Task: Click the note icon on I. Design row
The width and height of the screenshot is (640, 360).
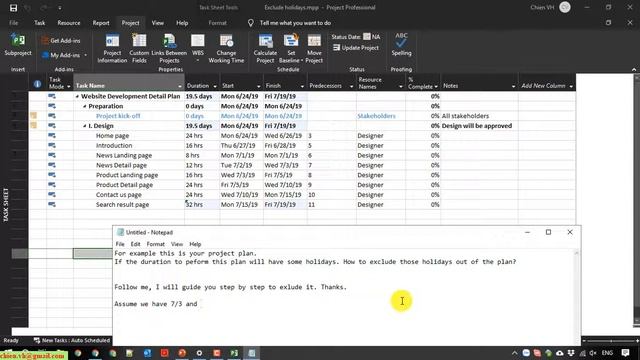Action: point(33,126)
